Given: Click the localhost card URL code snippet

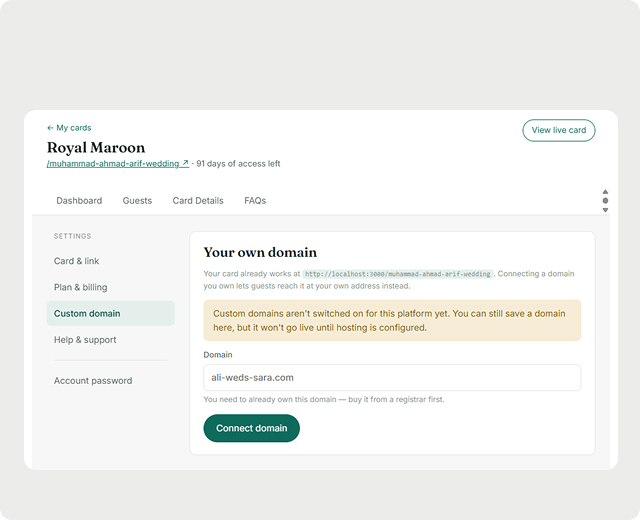Looking at the screenshot, I should click(398, 274).
